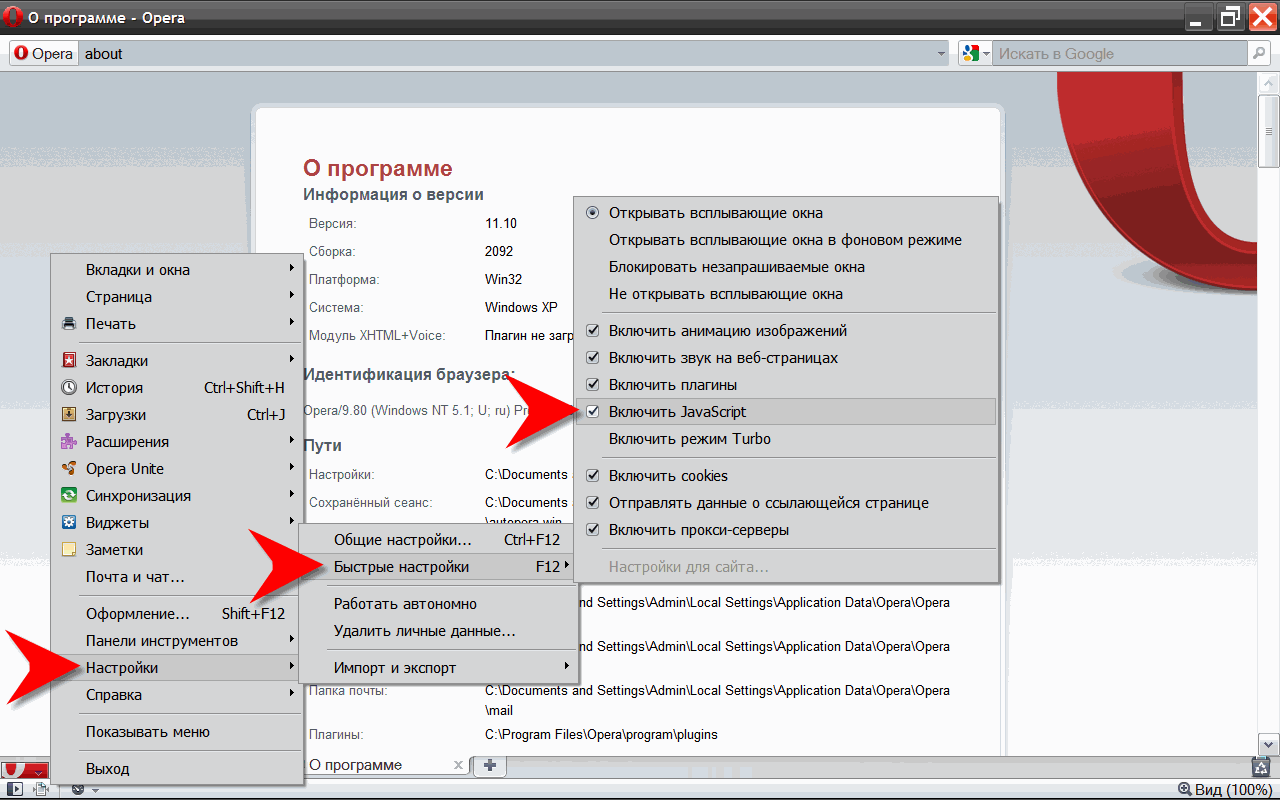The width and height of the screenshot is (1280, 800).
Task: Expand the Панели инструментов submenu
Action: tap(177, 641)
